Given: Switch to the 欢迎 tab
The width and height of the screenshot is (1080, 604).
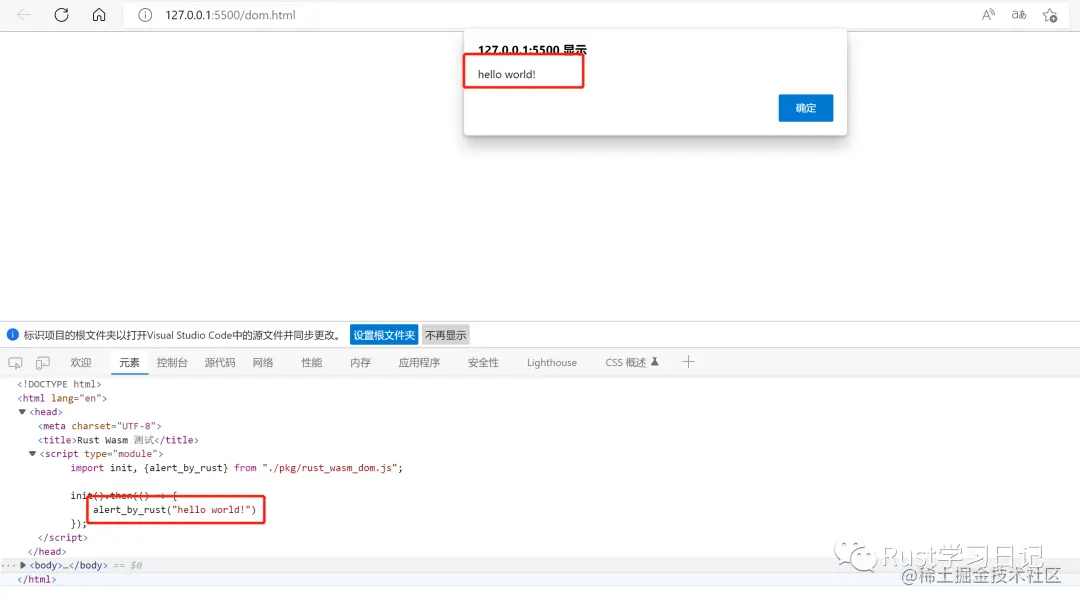Looking at the screenshot, I should tap(81, 363).
